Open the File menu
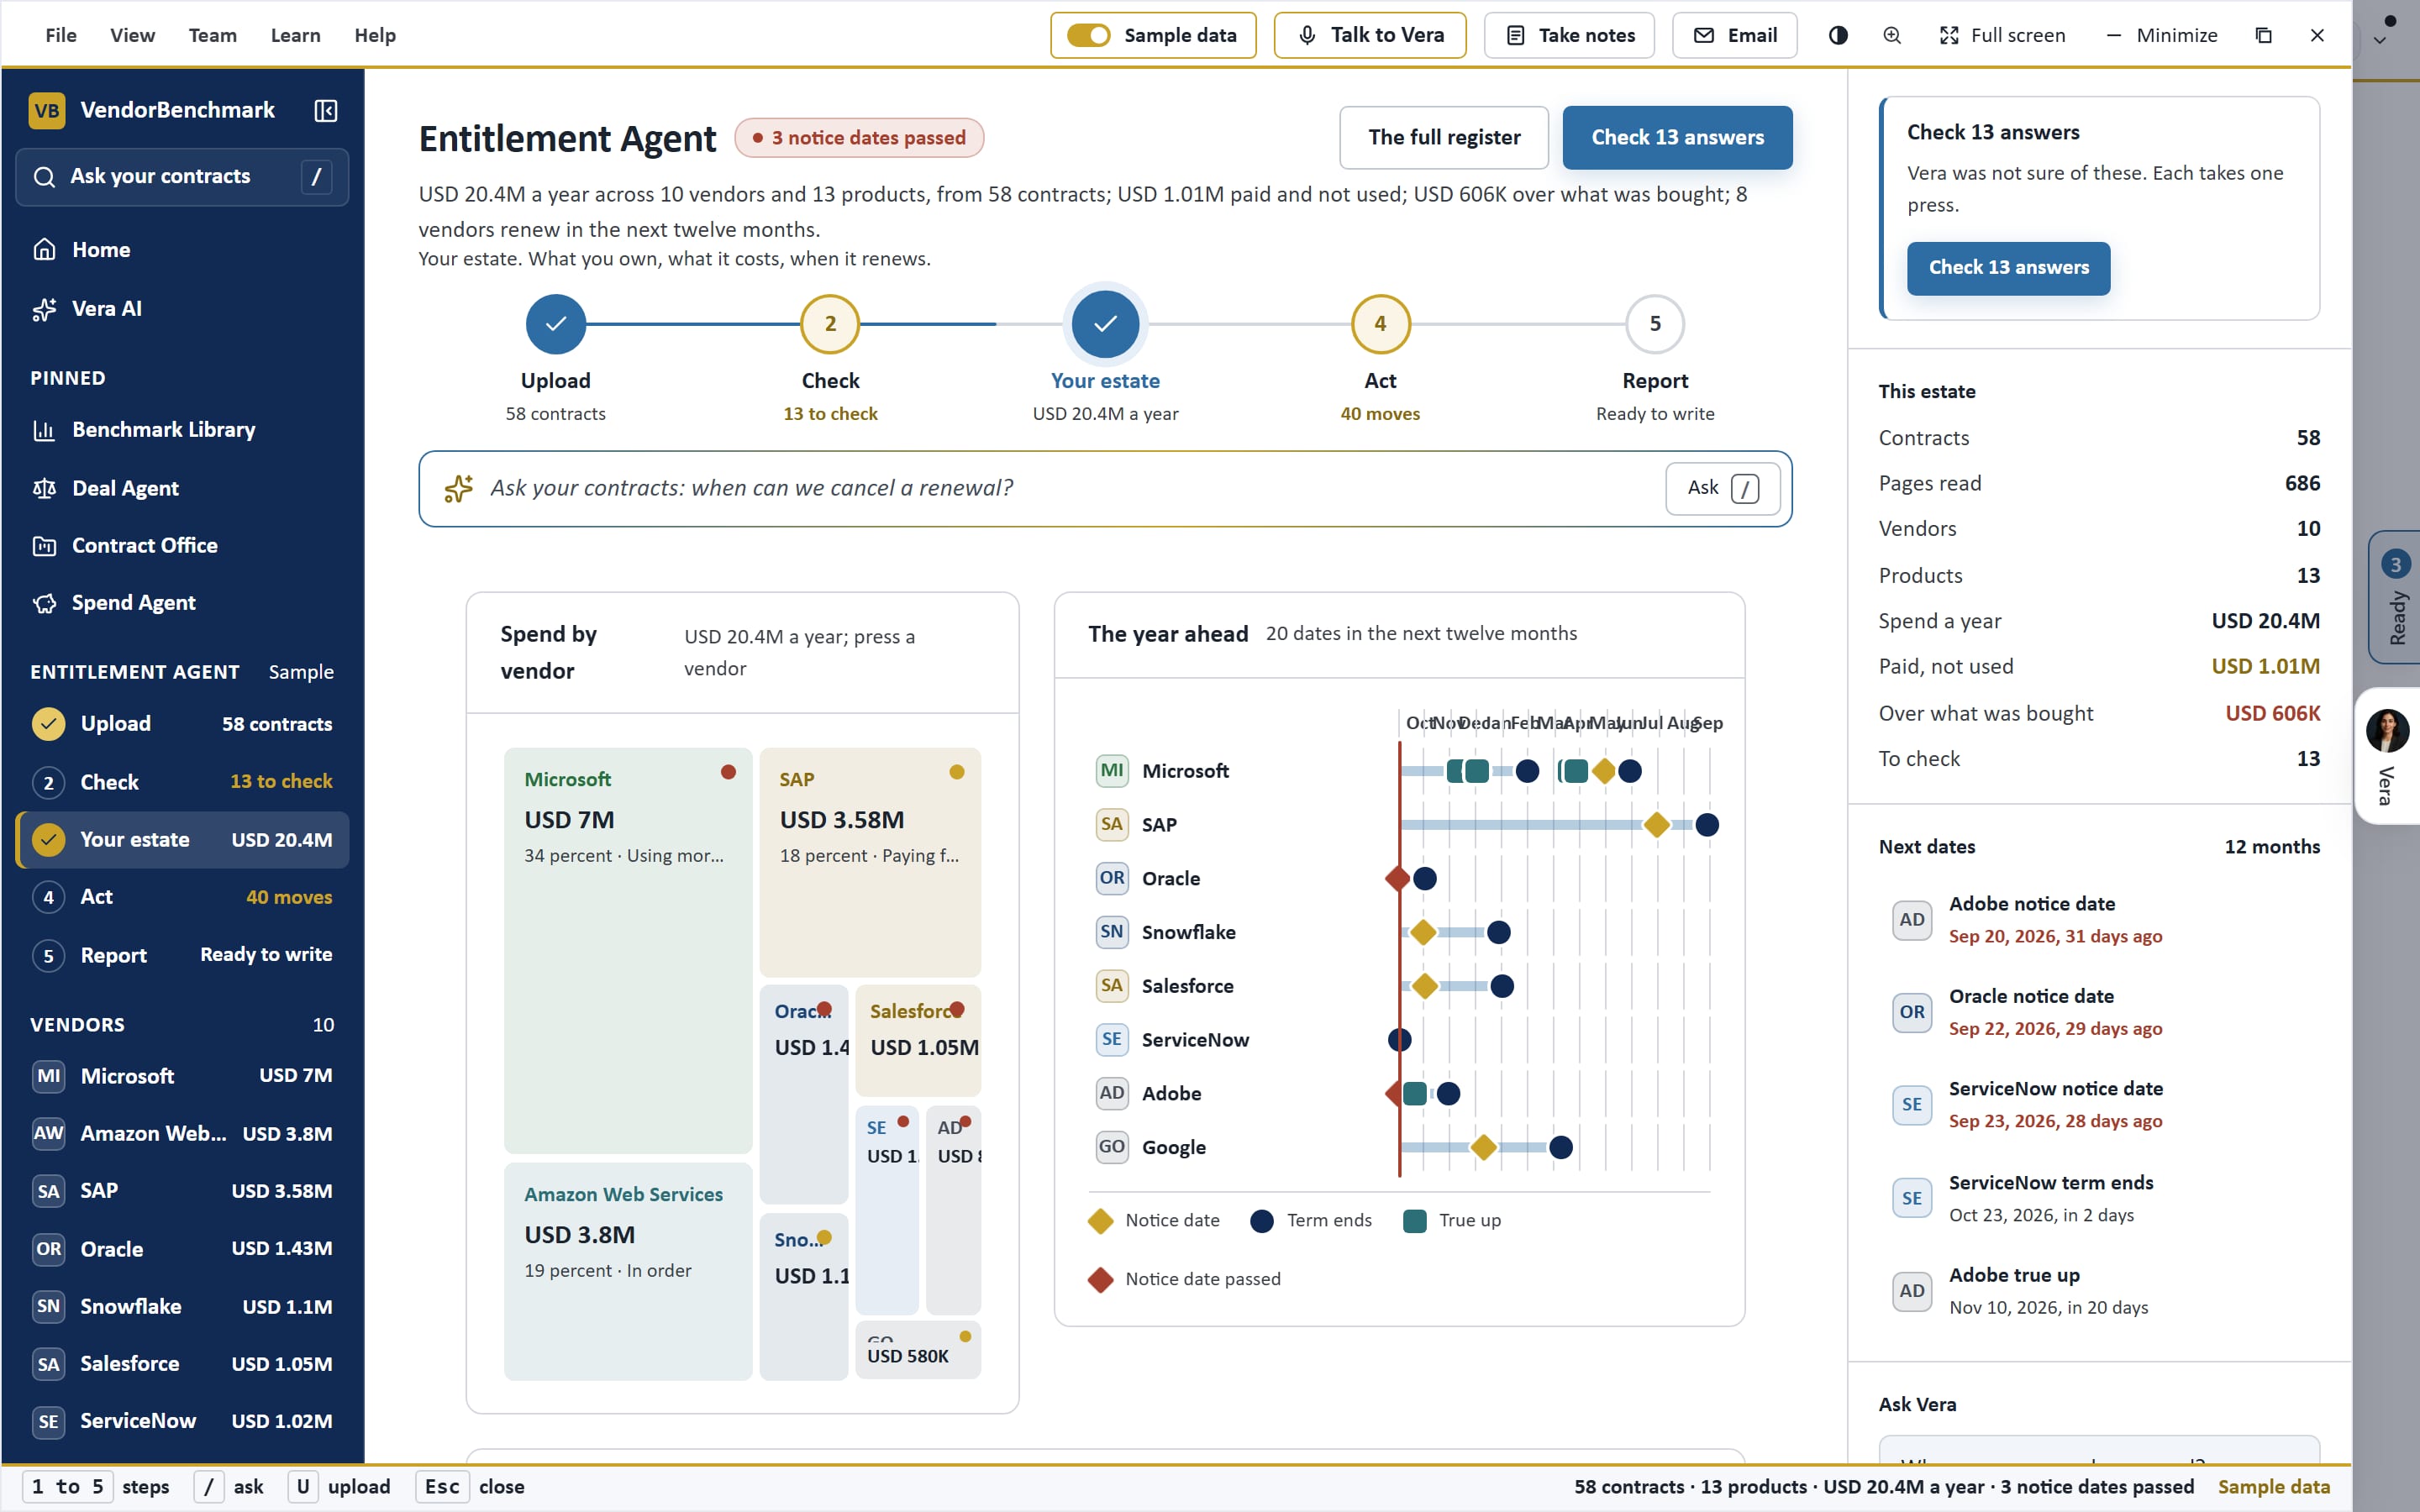 (x=61, y=35)
